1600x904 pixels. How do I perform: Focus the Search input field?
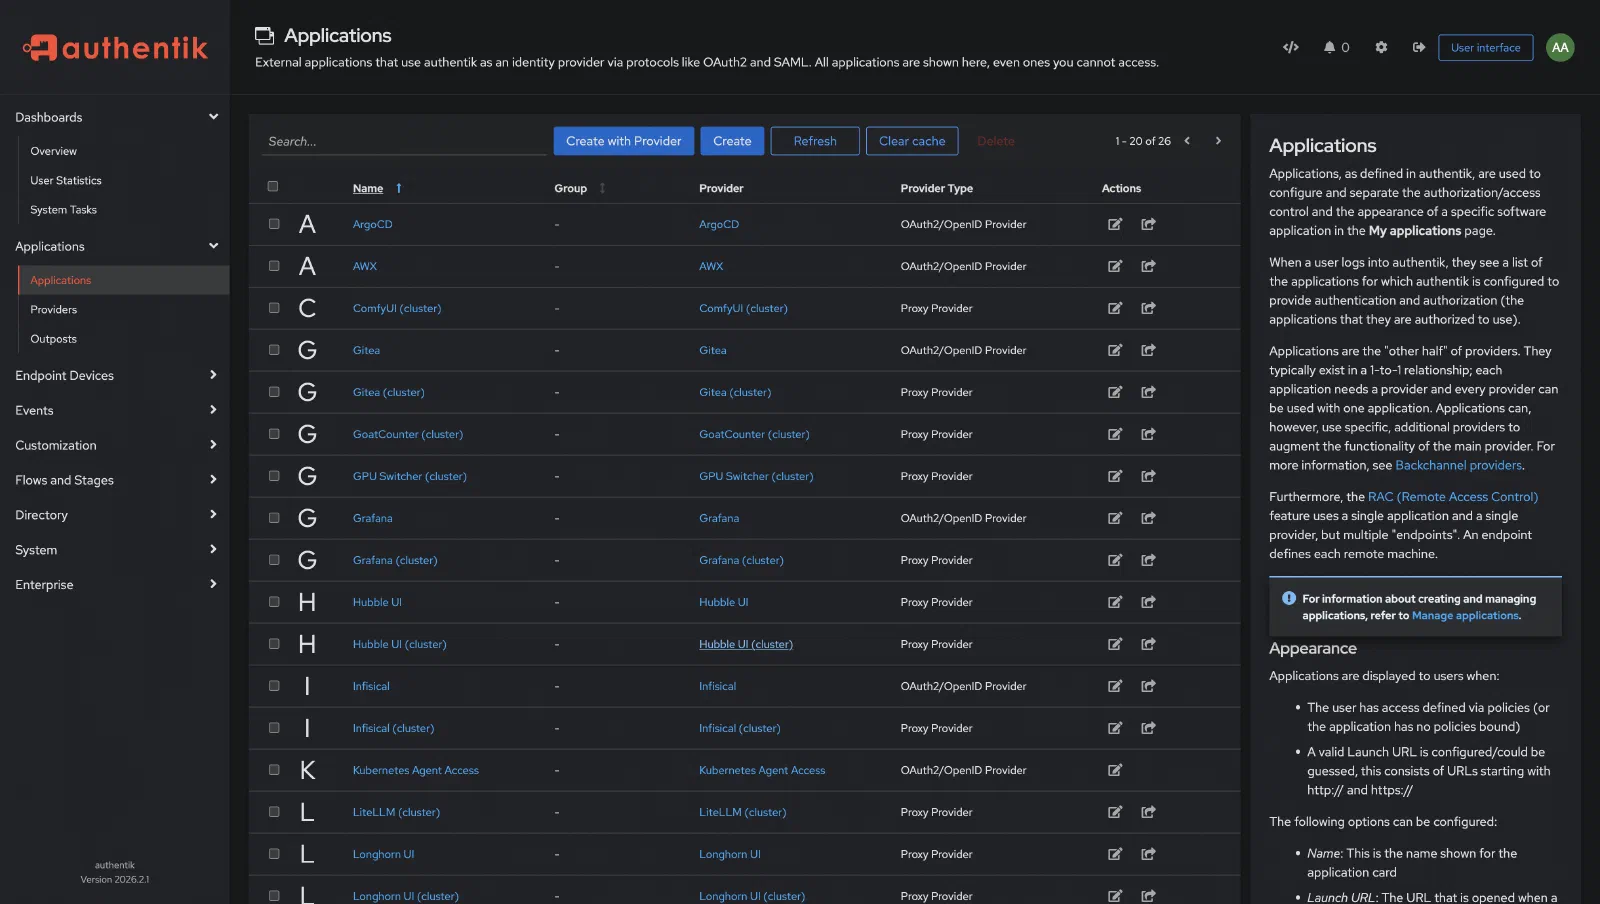tap(405, 141)
